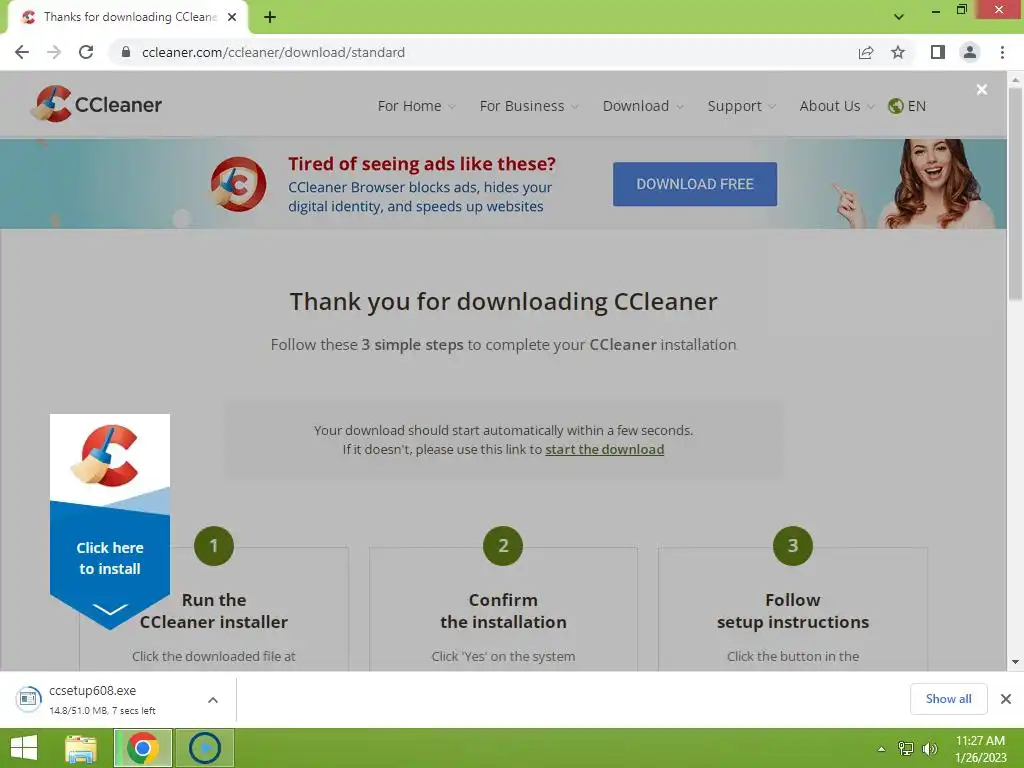
Task: Open the browser side panel icon
Action: 937,52
